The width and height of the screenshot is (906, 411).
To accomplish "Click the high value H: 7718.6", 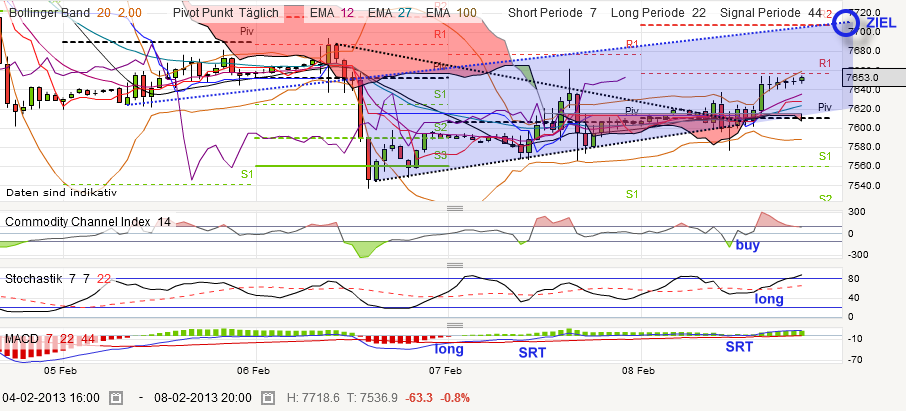I will (314, 398).
